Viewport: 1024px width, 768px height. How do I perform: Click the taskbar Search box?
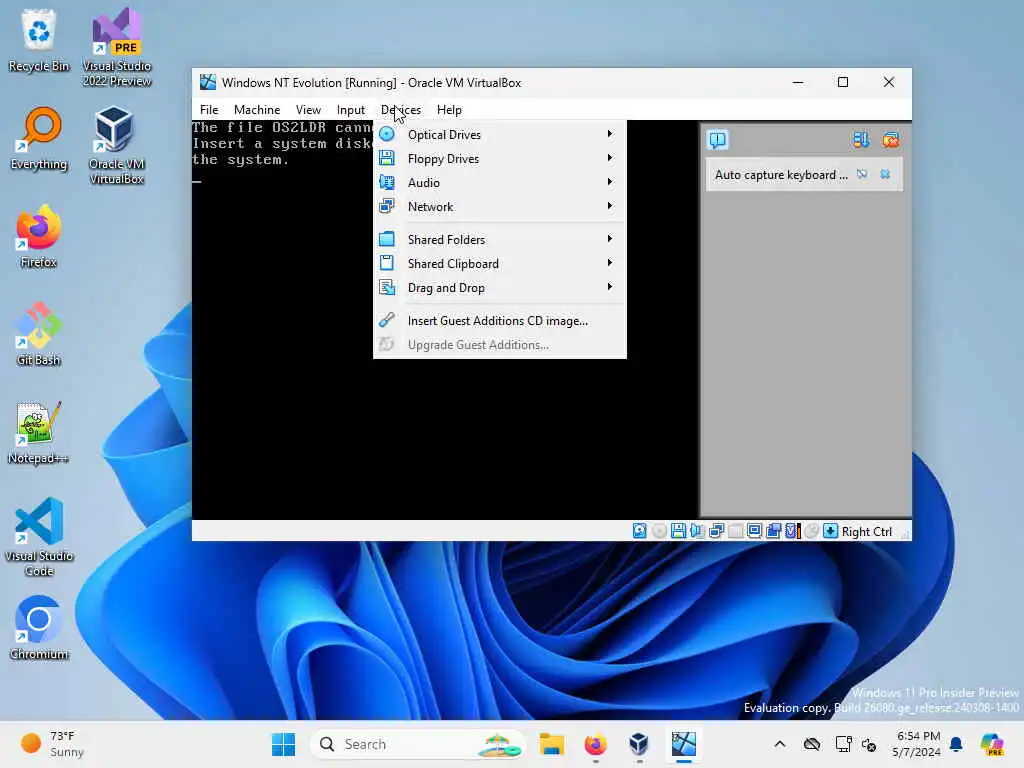419,744
